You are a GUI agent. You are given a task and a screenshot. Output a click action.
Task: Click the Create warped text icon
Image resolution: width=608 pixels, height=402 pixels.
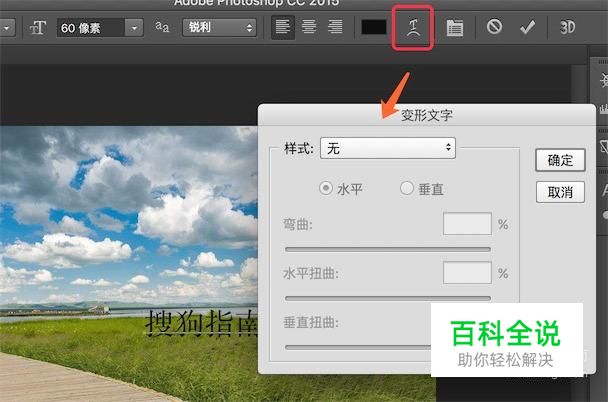413,28
